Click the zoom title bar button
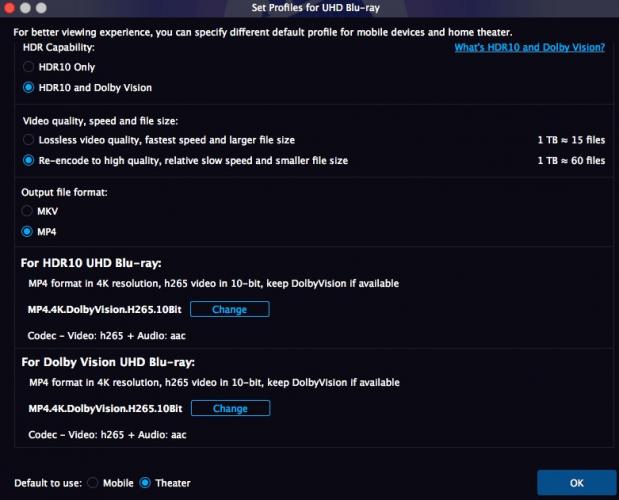Image resolution: width=619 pixels, height=500 pixels. coord(41,7)
